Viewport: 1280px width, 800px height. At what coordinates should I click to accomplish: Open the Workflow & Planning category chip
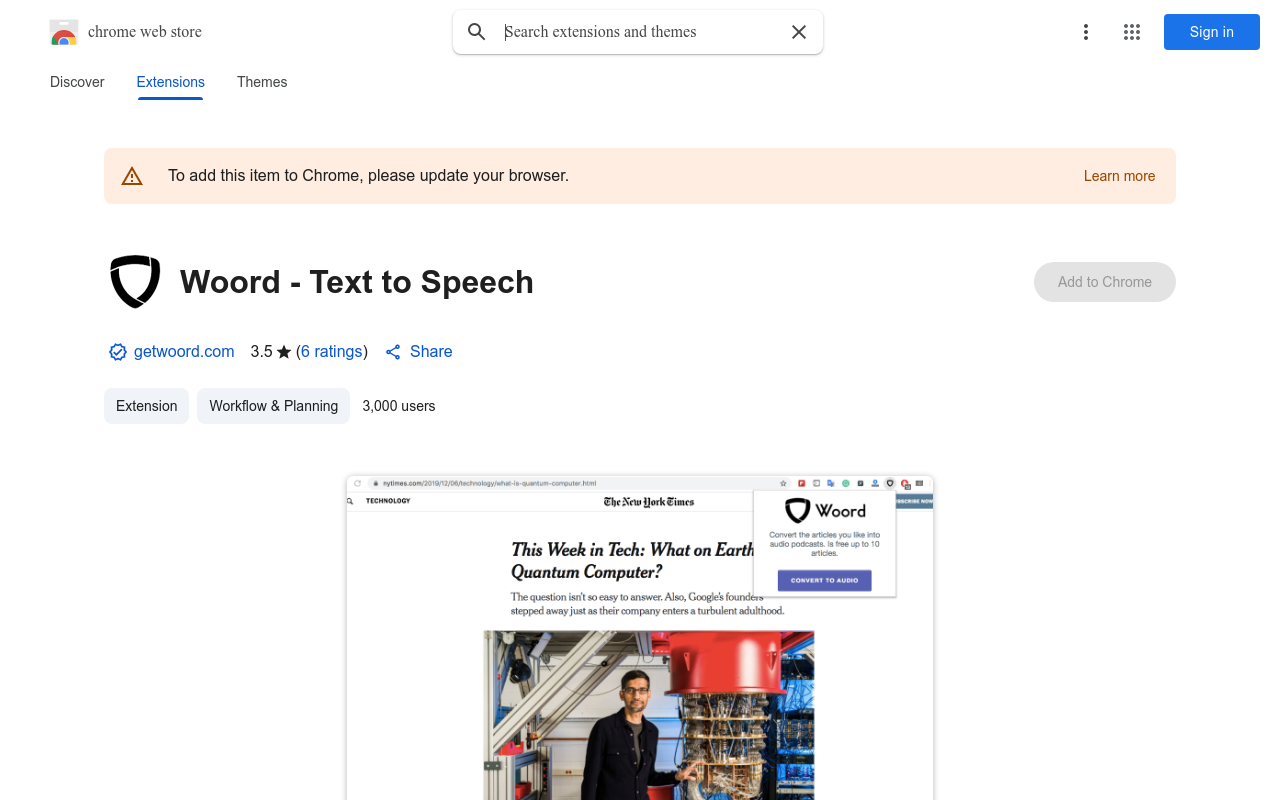pyautogui.click(x=274, y=406)
